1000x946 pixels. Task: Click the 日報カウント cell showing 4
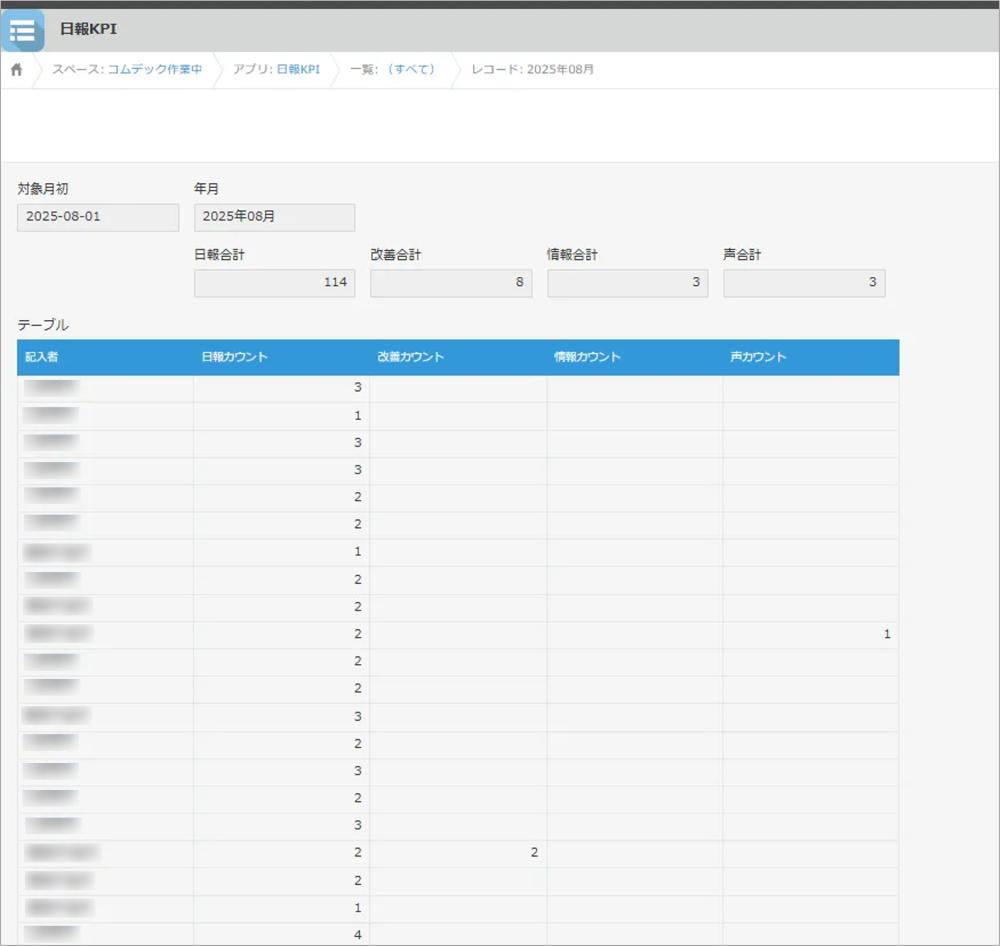(281, 934)
